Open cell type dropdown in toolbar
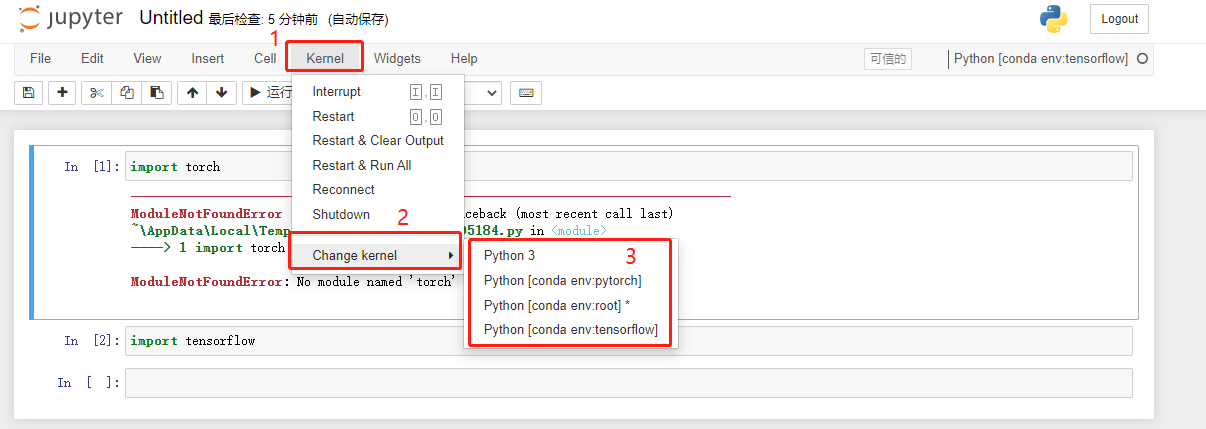This screenshot has width=1206, height=429. coord(482,93)
